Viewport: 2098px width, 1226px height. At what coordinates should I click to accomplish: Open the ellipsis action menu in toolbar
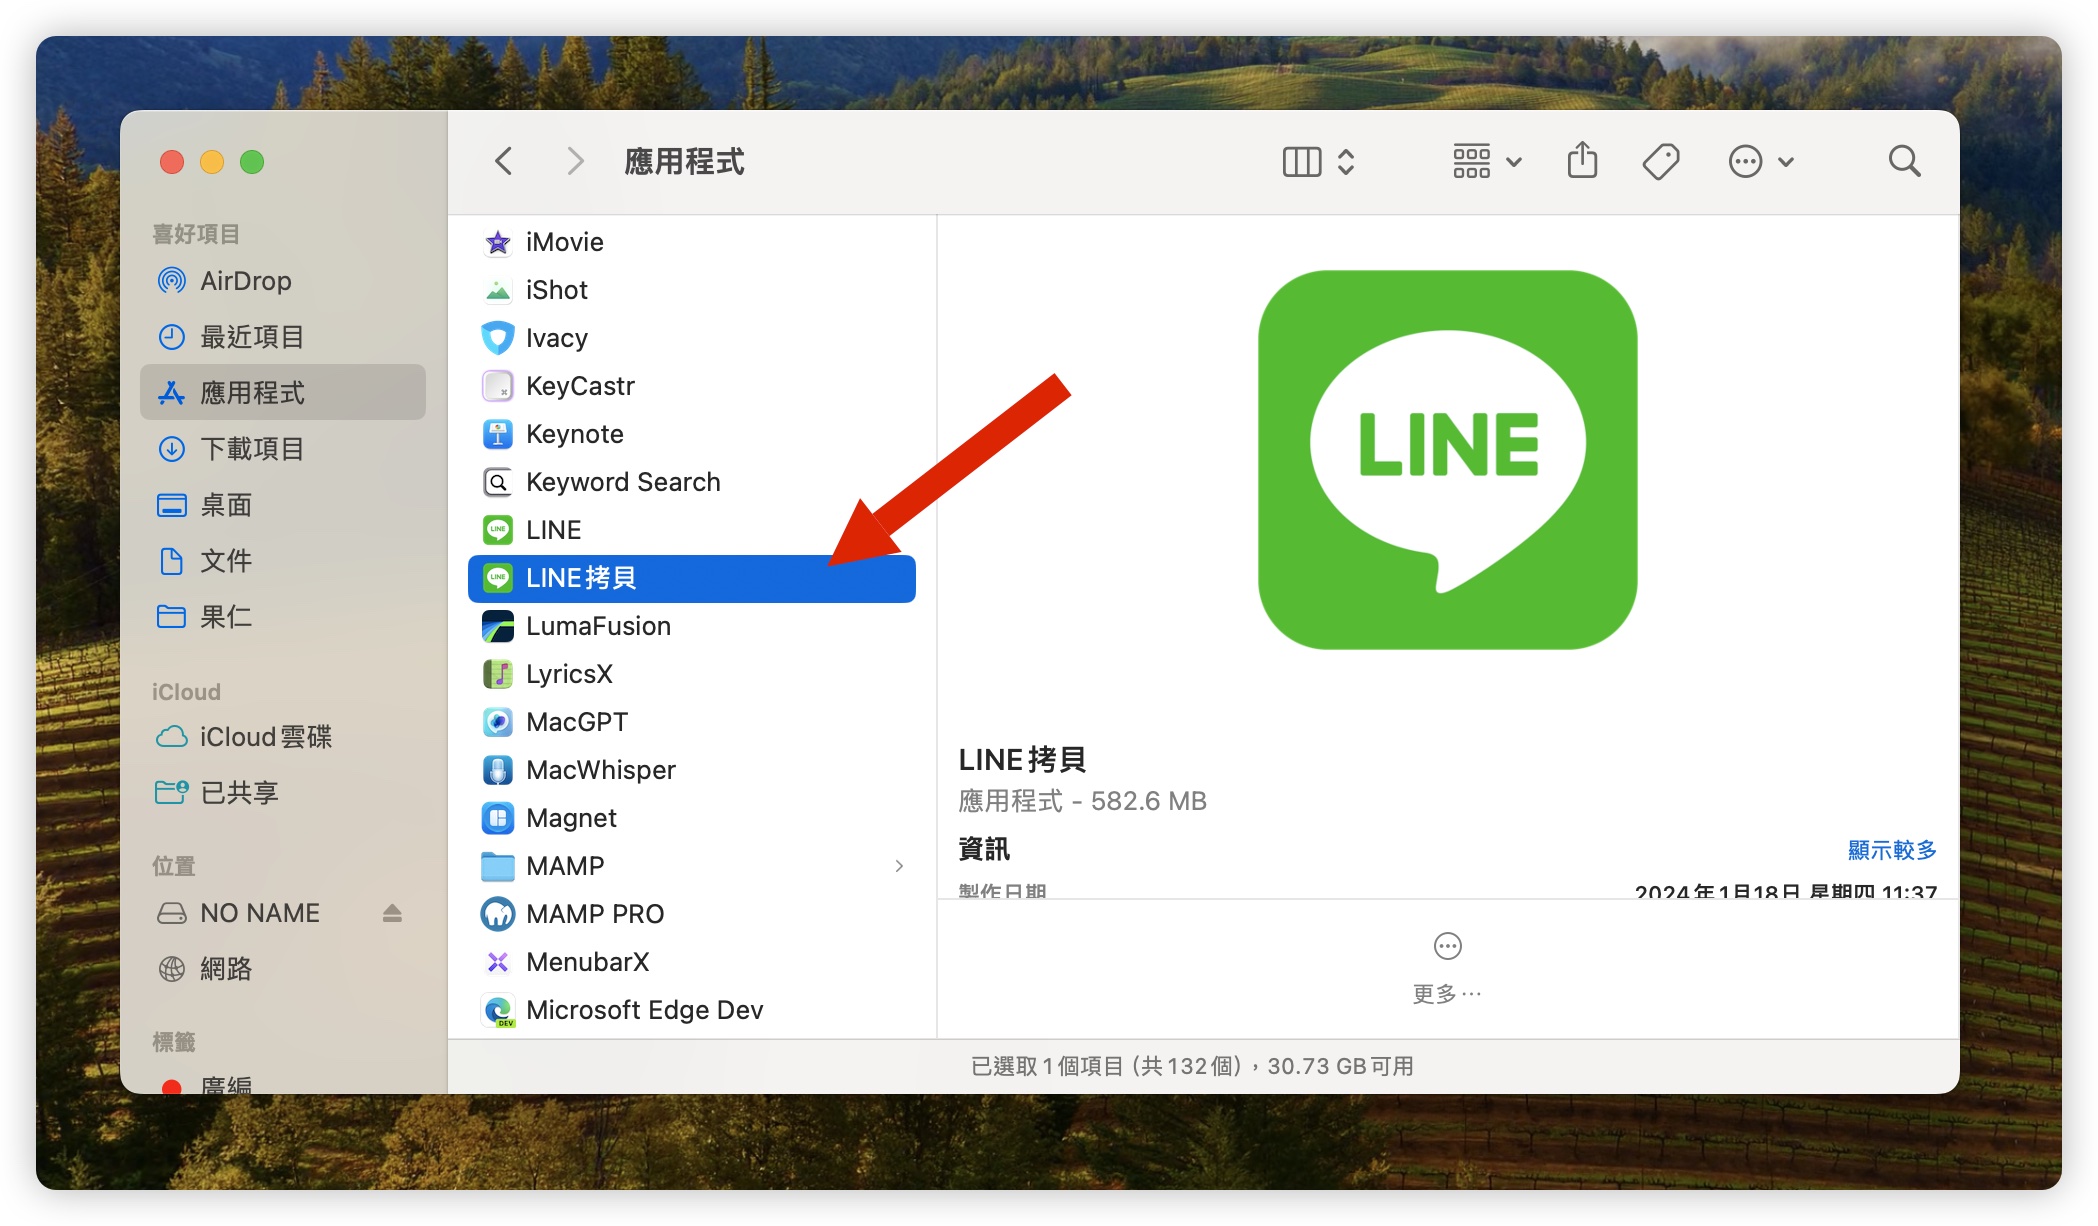tap(1761, 161)
